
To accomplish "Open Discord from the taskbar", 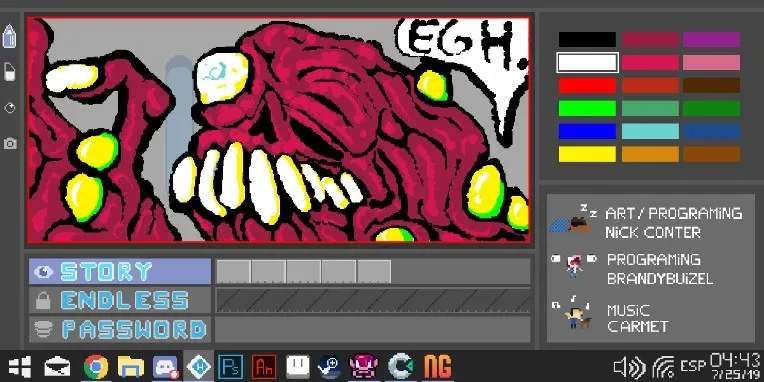I will [x=166, y=367].
